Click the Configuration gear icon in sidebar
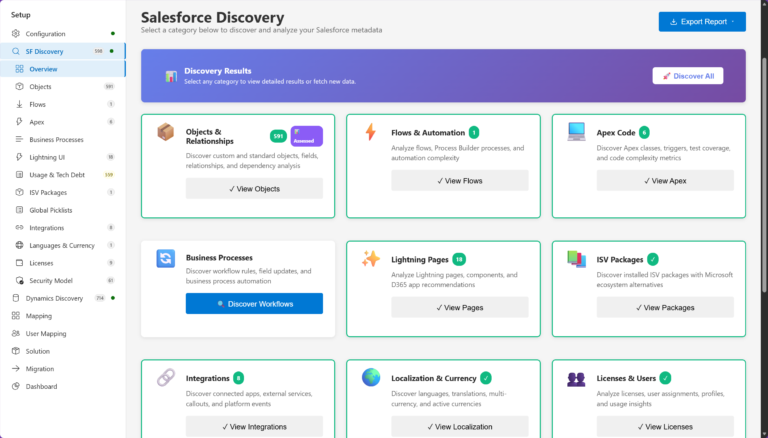The width and height of the screenshot is (768, 438). coord(16,34)
